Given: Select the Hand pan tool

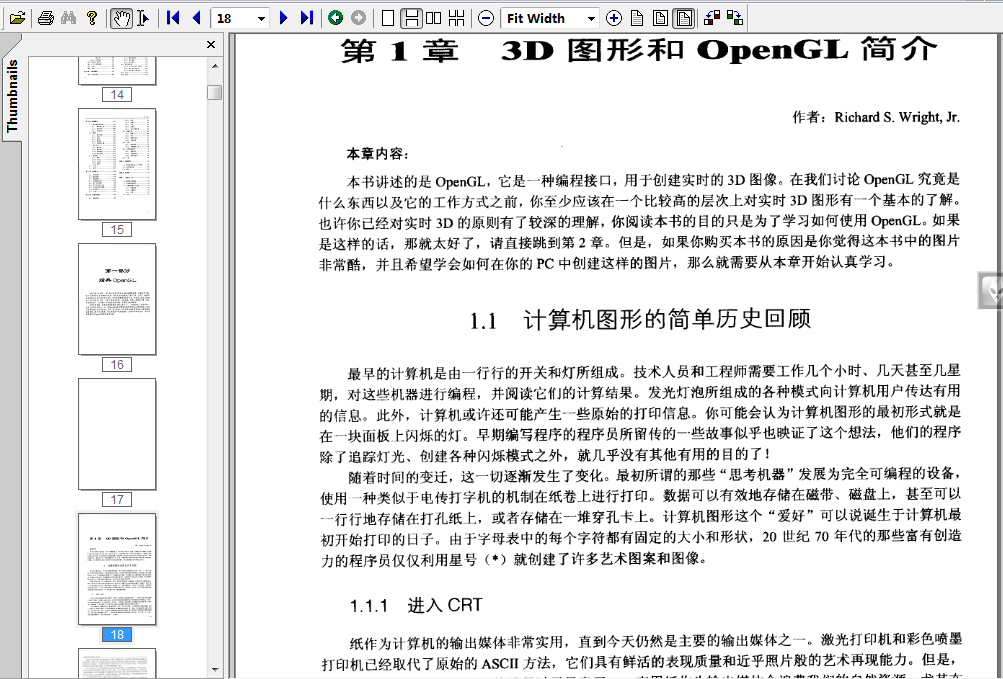Looking at the screenshot, I should 121,18.
